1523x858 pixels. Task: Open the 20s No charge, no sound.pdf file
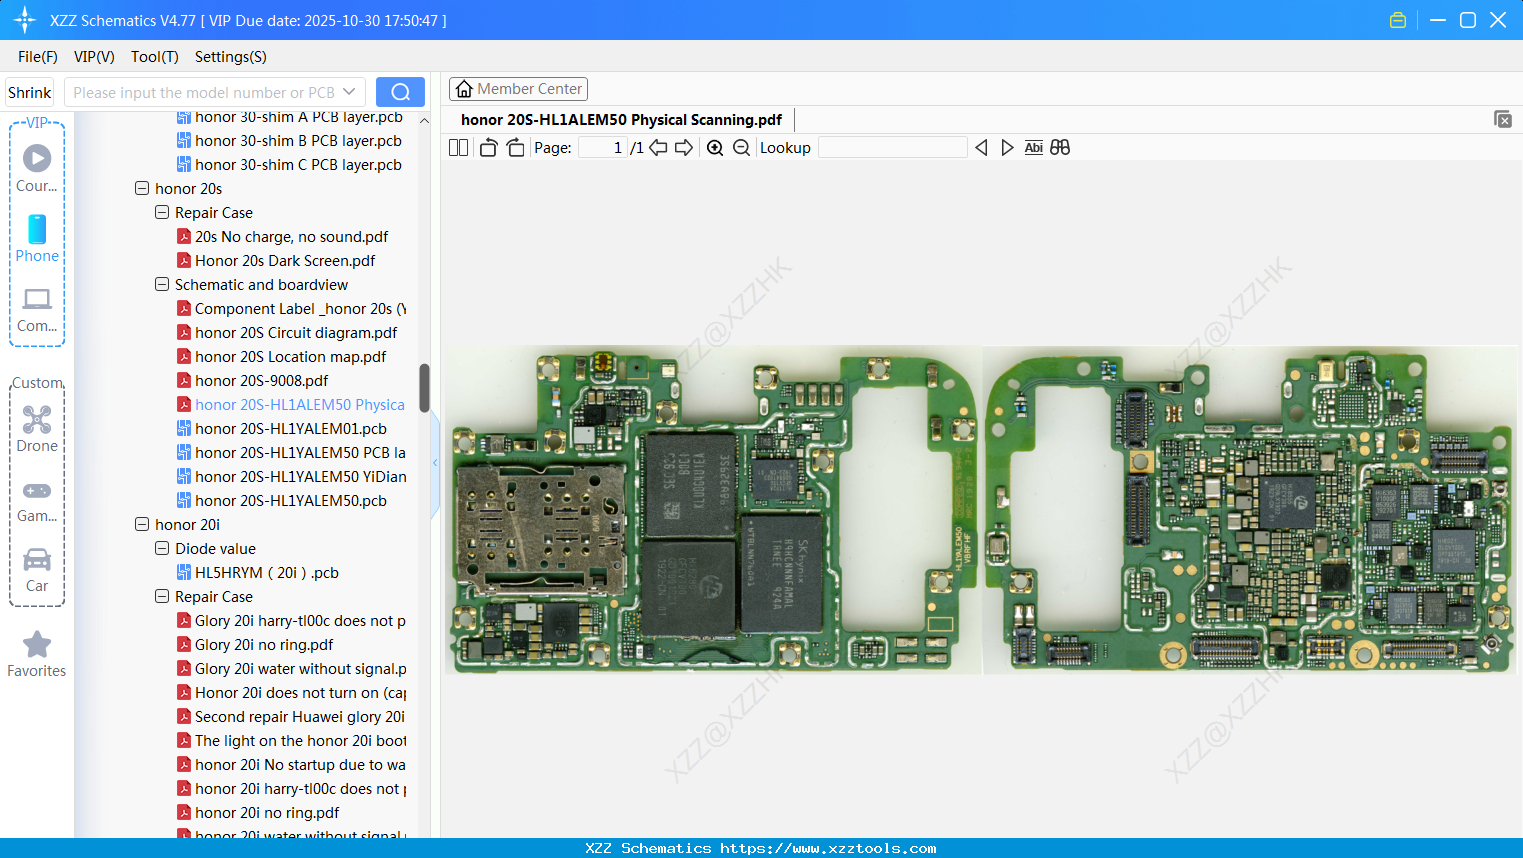point(291,237)
